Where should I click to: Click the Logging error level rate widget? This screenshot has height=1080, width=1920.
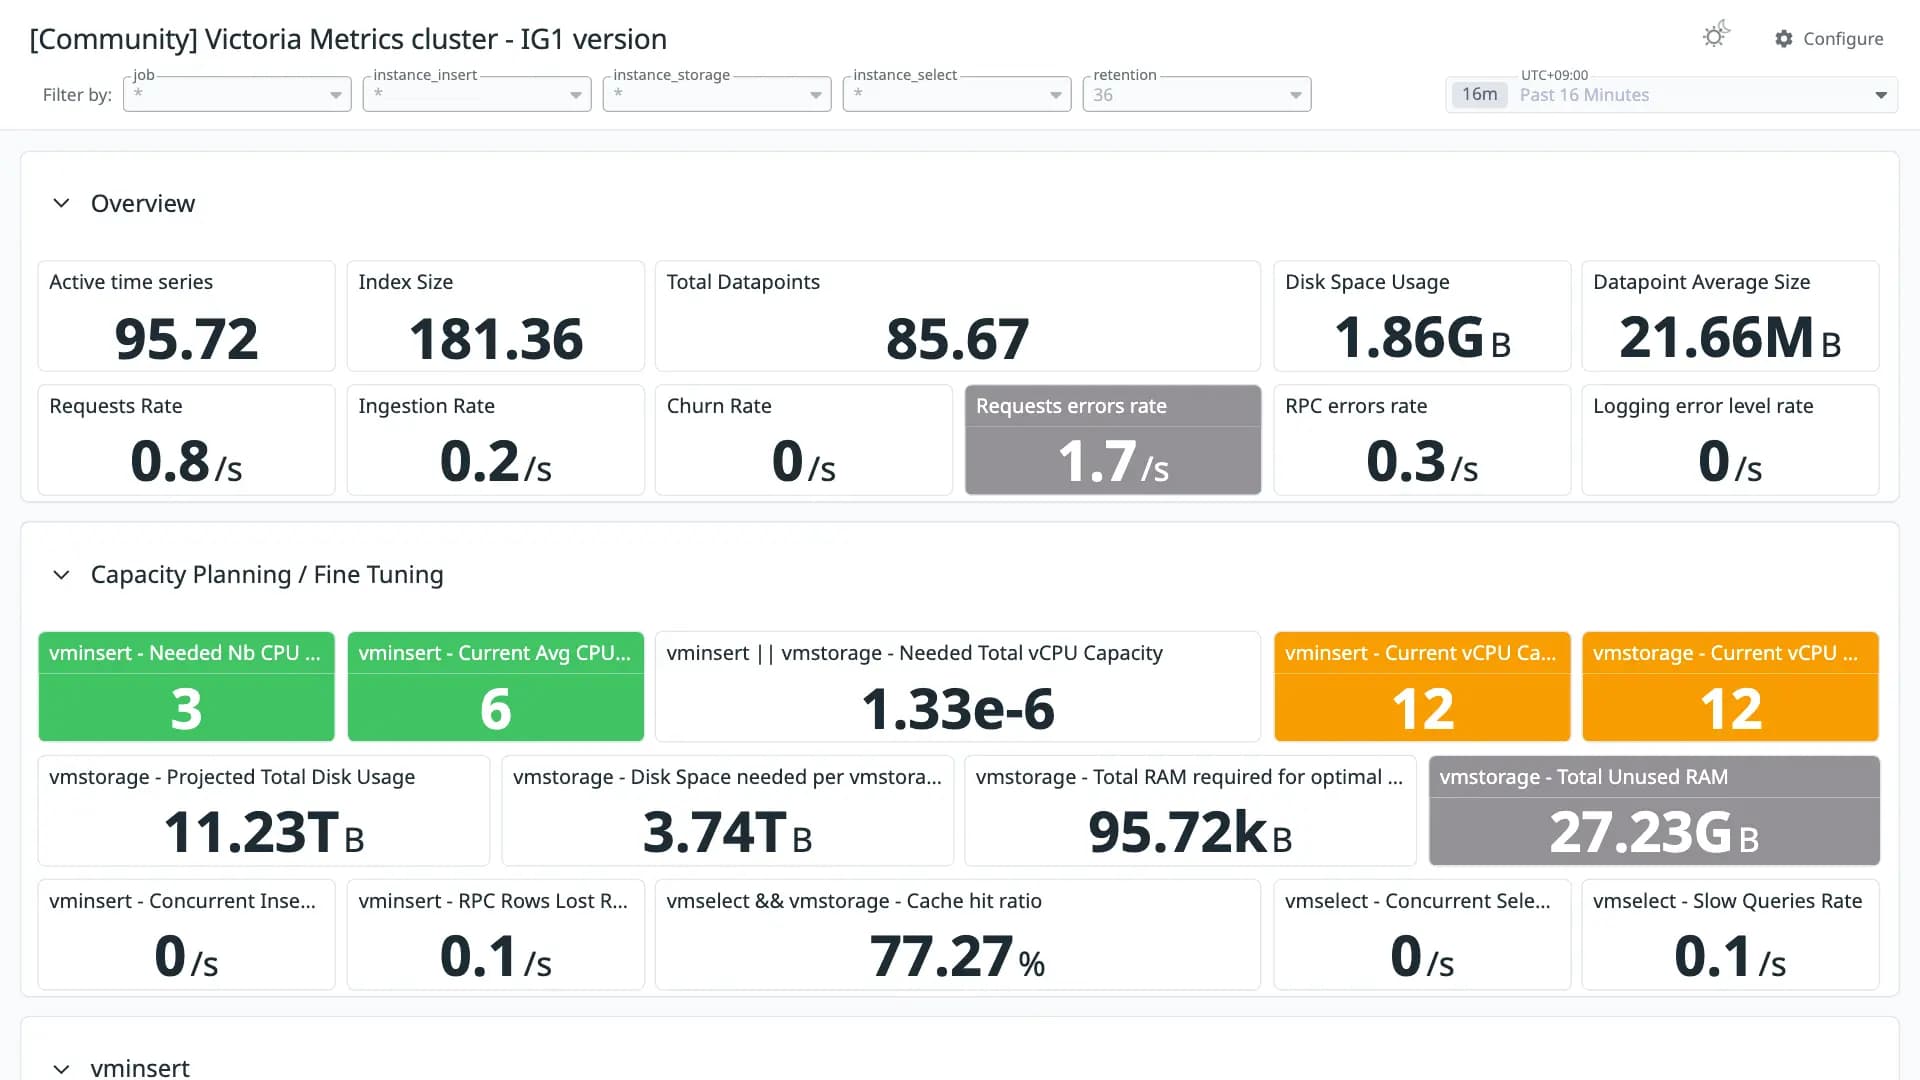coord(1730,440)
